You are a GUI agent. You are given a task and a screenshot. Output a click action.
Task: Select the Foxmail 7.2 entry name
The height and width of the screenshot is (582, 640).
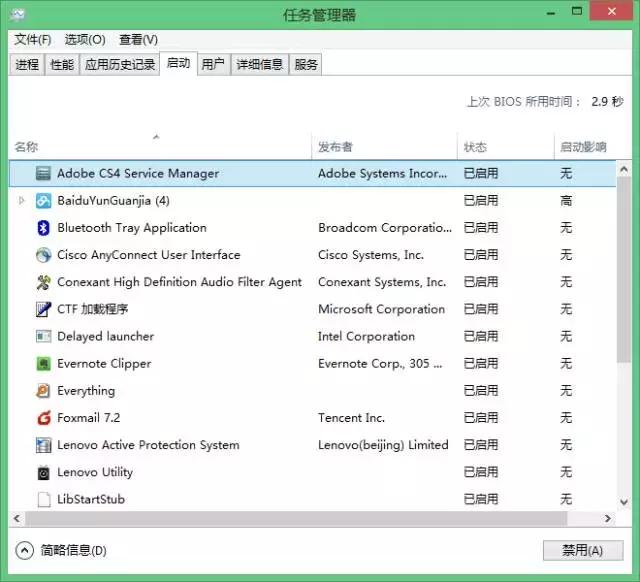pyautogui.click(x=89, y=418)
